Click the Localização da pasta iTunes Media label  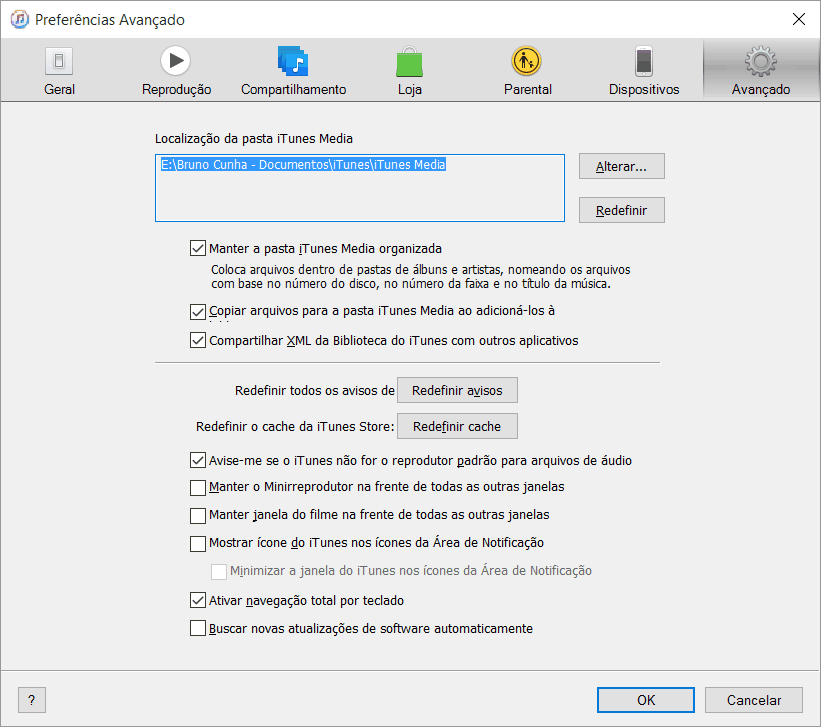click(x=253, y=139)
